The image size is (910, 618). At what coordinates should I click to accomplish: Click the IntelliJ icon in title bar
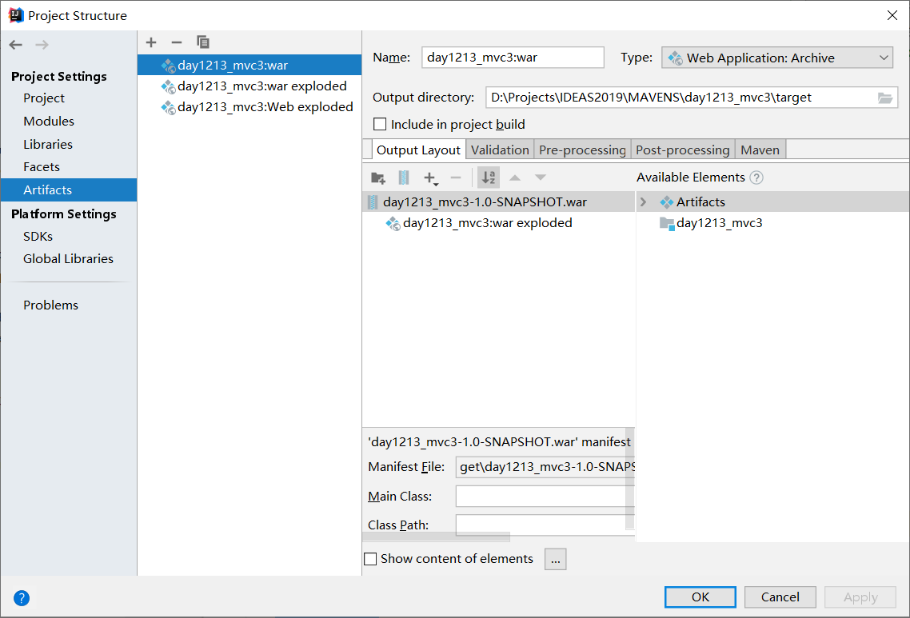[16, 15]
